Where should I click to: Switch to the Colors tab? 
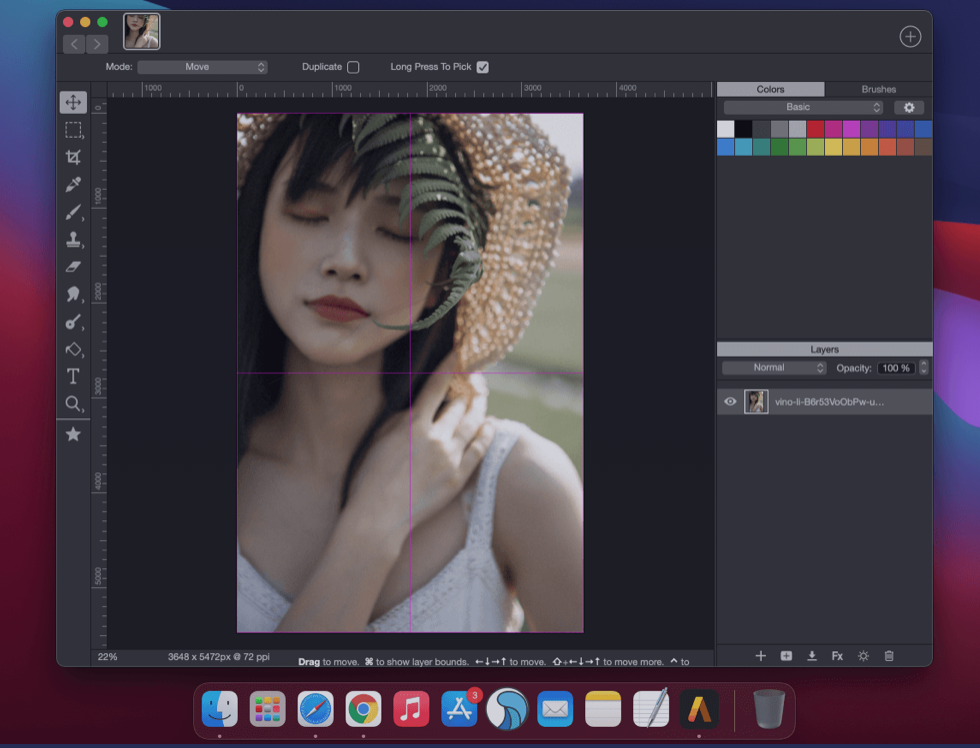(770, 89)
